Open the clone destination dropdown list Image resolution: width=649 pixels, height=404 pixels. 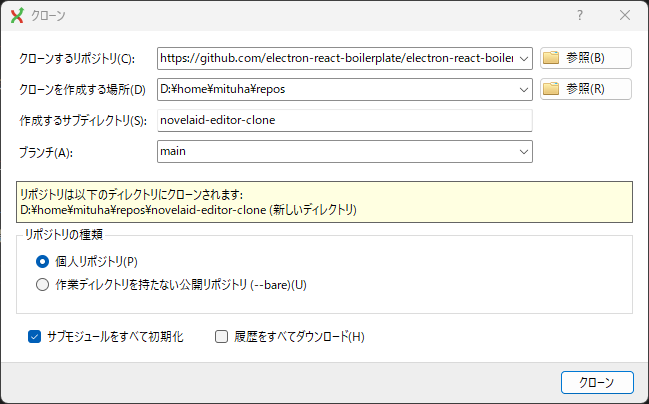pyautogui.click(x=523, y=89)
